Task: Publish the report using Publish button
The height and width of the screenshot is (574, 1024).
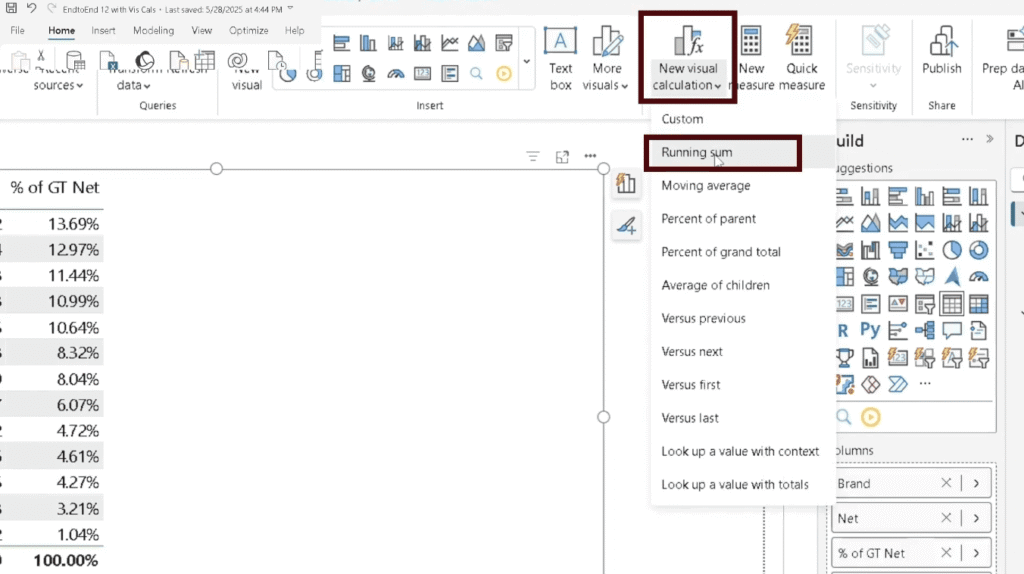Action: coord(941,51)
